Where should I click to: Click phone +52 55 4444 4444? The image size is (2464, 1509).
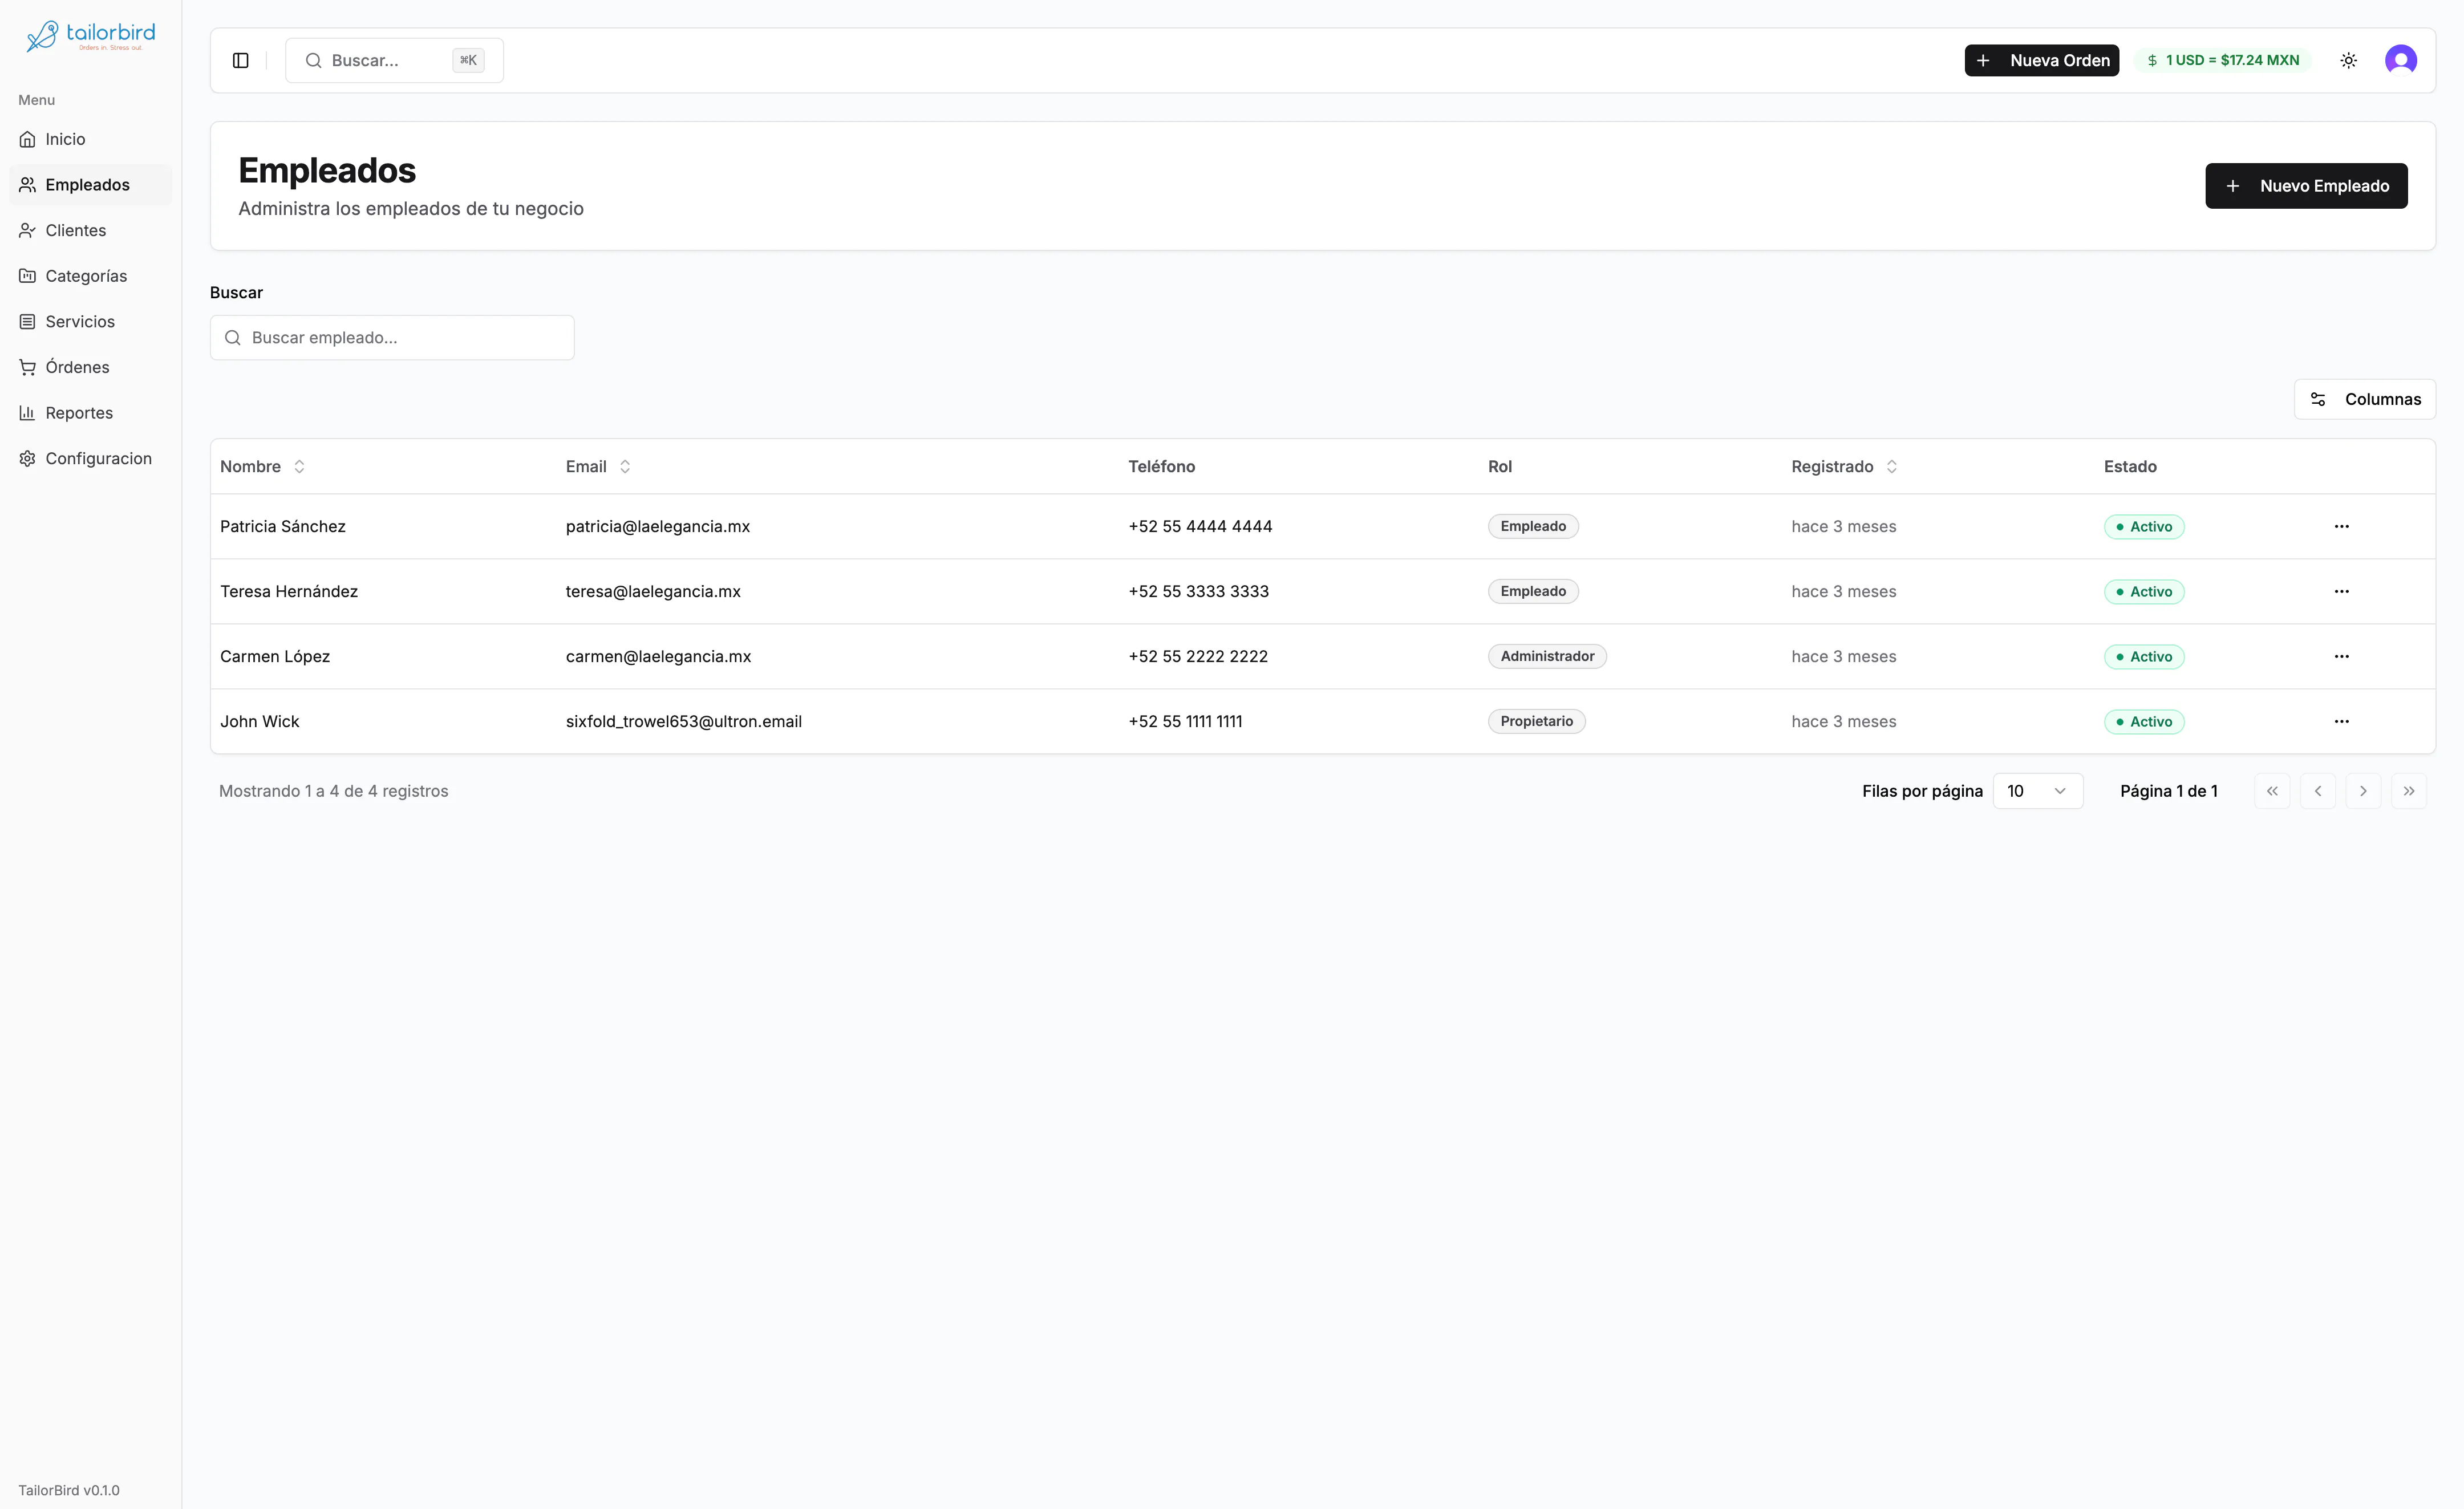(1200, 527)
